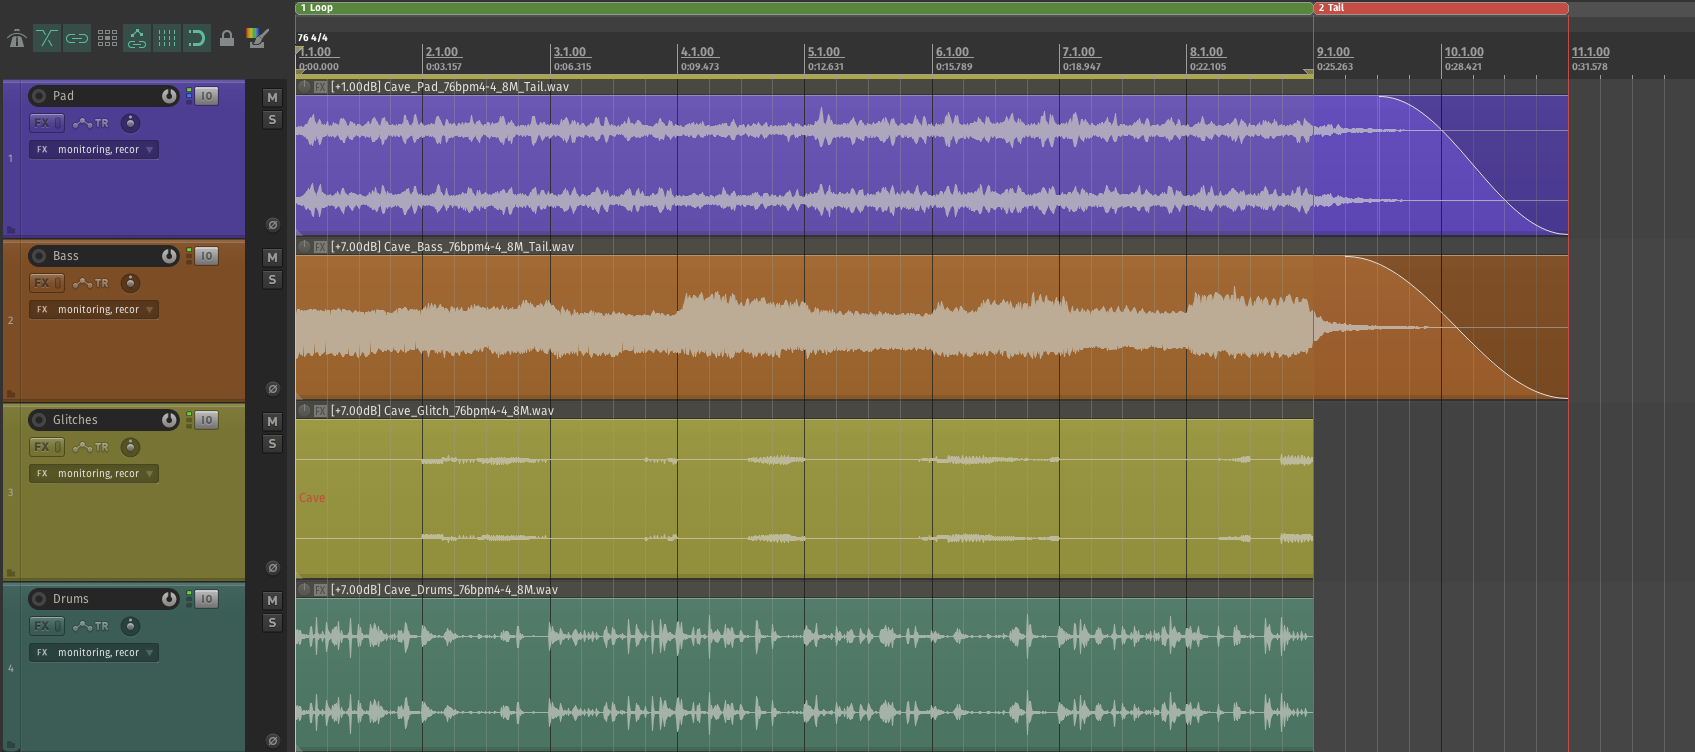Arm the Bass track for recording
Screen dimensions: 1695x752
coord(39,256)
